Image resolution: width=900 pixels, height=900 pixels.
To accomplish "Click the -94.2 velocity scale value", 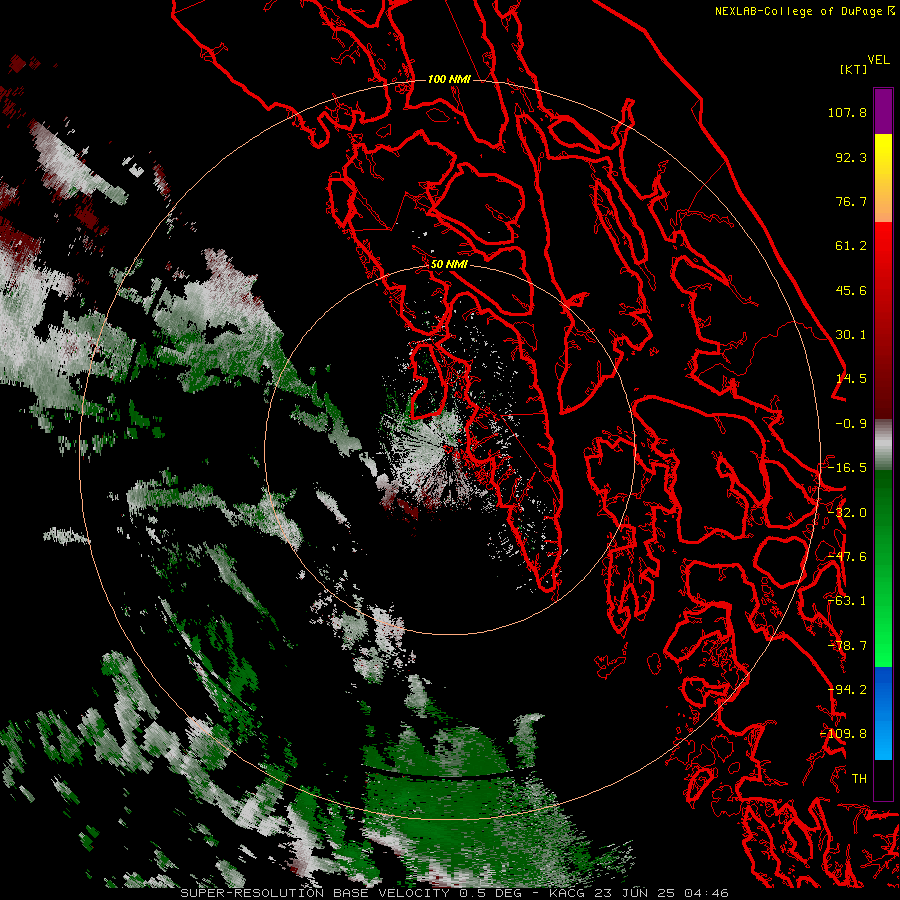I will [847, 690].
